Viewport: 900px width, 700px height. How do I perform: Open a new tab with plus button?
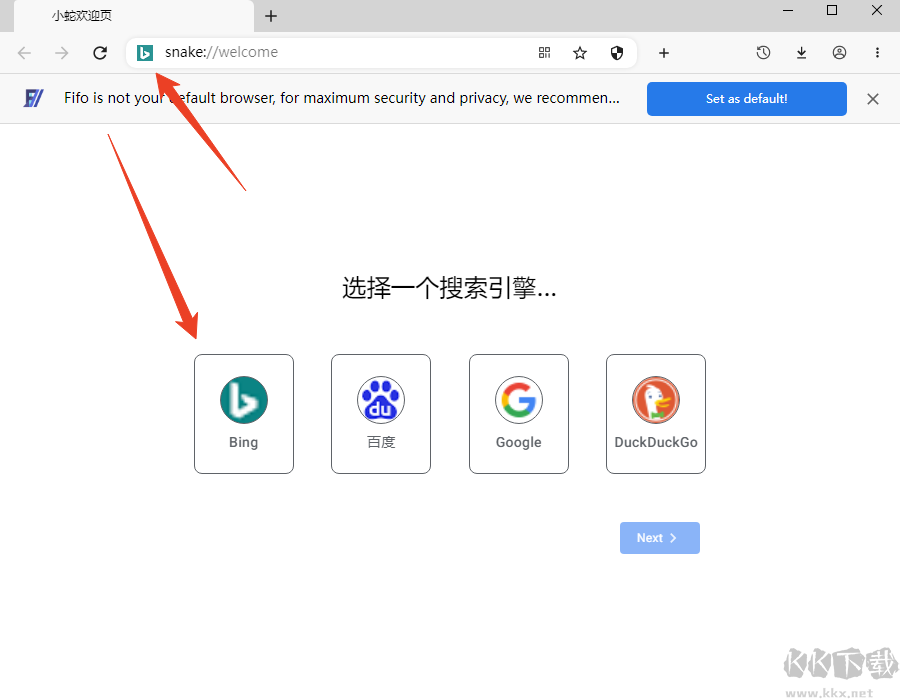click(271, 16)
